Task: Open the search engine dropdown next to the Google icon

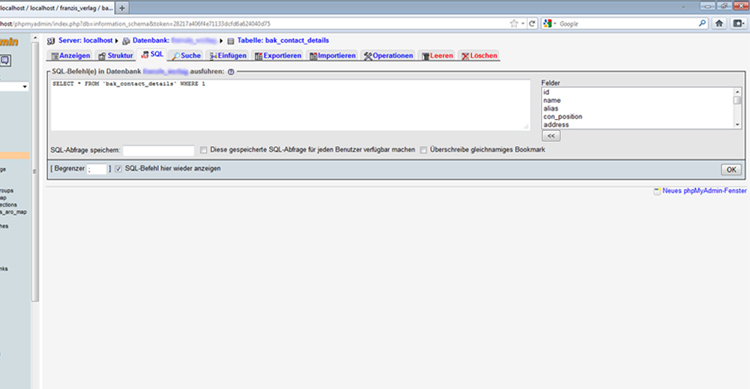Action: point(555,23)
